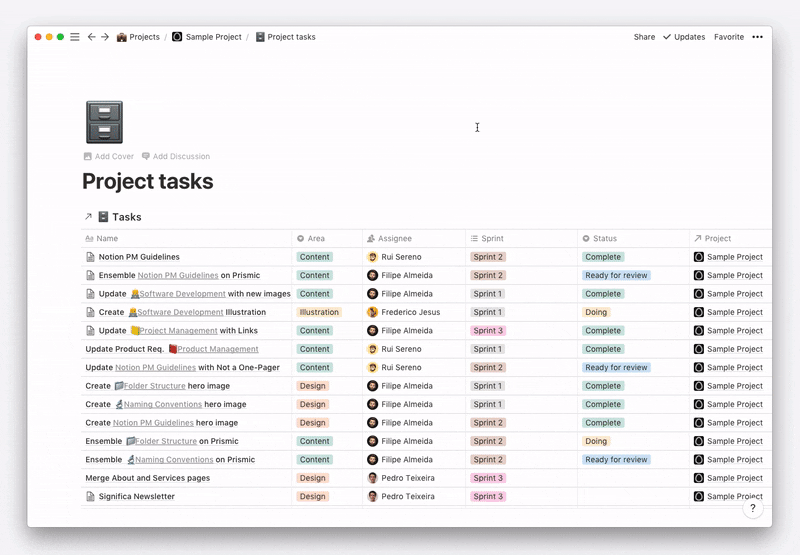Click empty Status cell of Significa Newsletter row
800x555 pixels.
633,496
